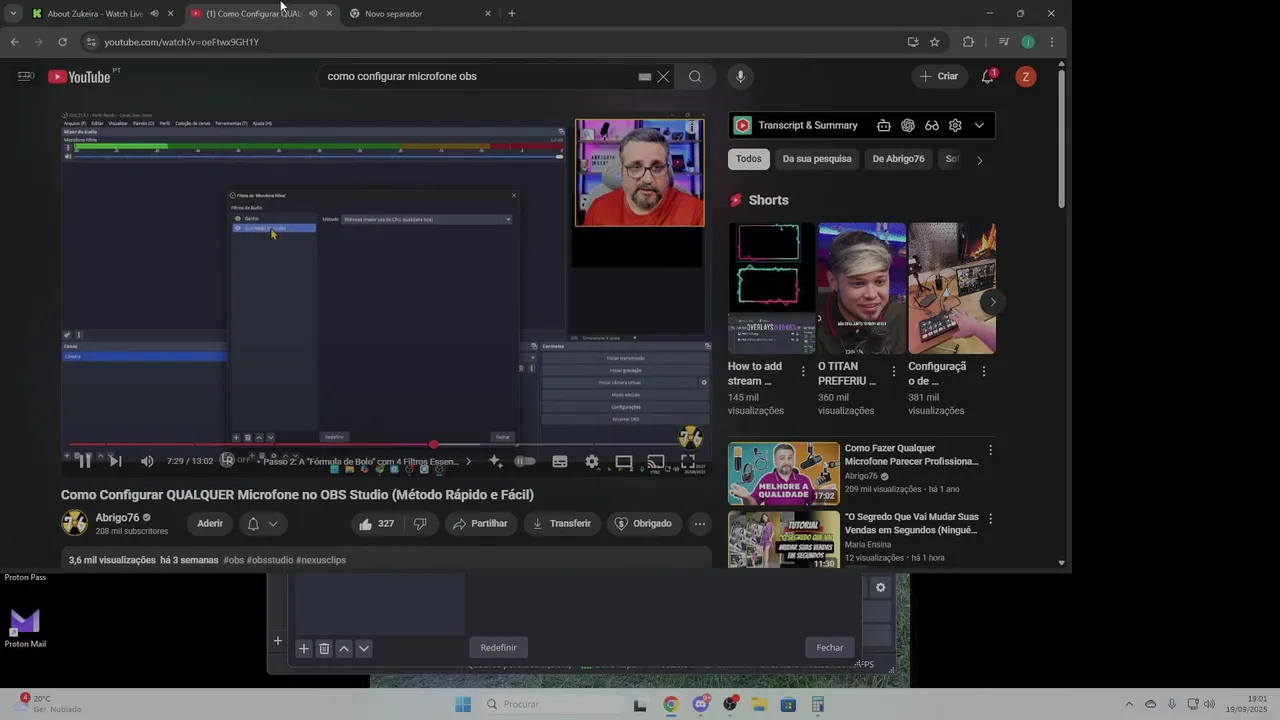Viewport: 1280px width, 720px height.
Task: Click Redefinir in the background OBS window
Action: [x=498, y=648]
